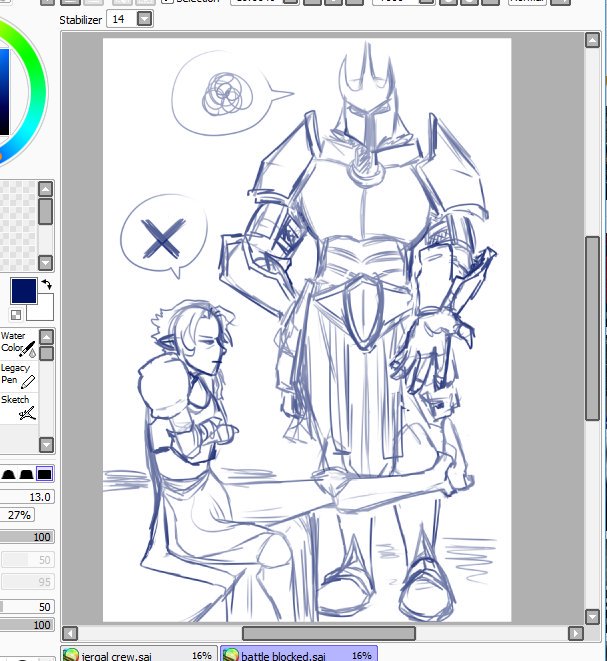This screenshot has width=607, height=661.
Task: Select the middle brush edge shape
Action: point(27,474)
